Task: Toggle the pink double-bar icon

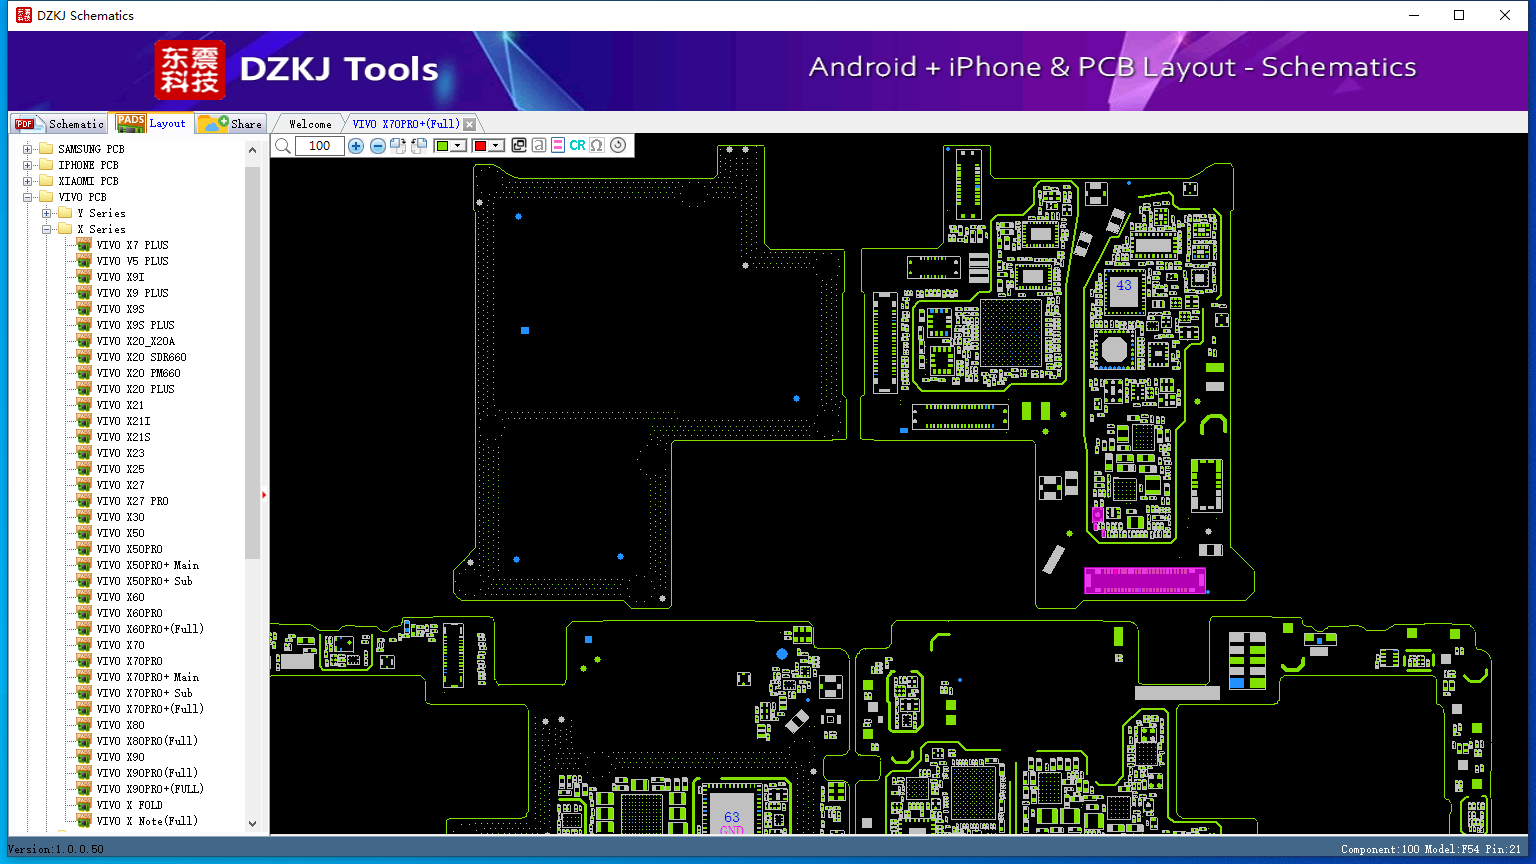Action: click(x=558, y=145)
